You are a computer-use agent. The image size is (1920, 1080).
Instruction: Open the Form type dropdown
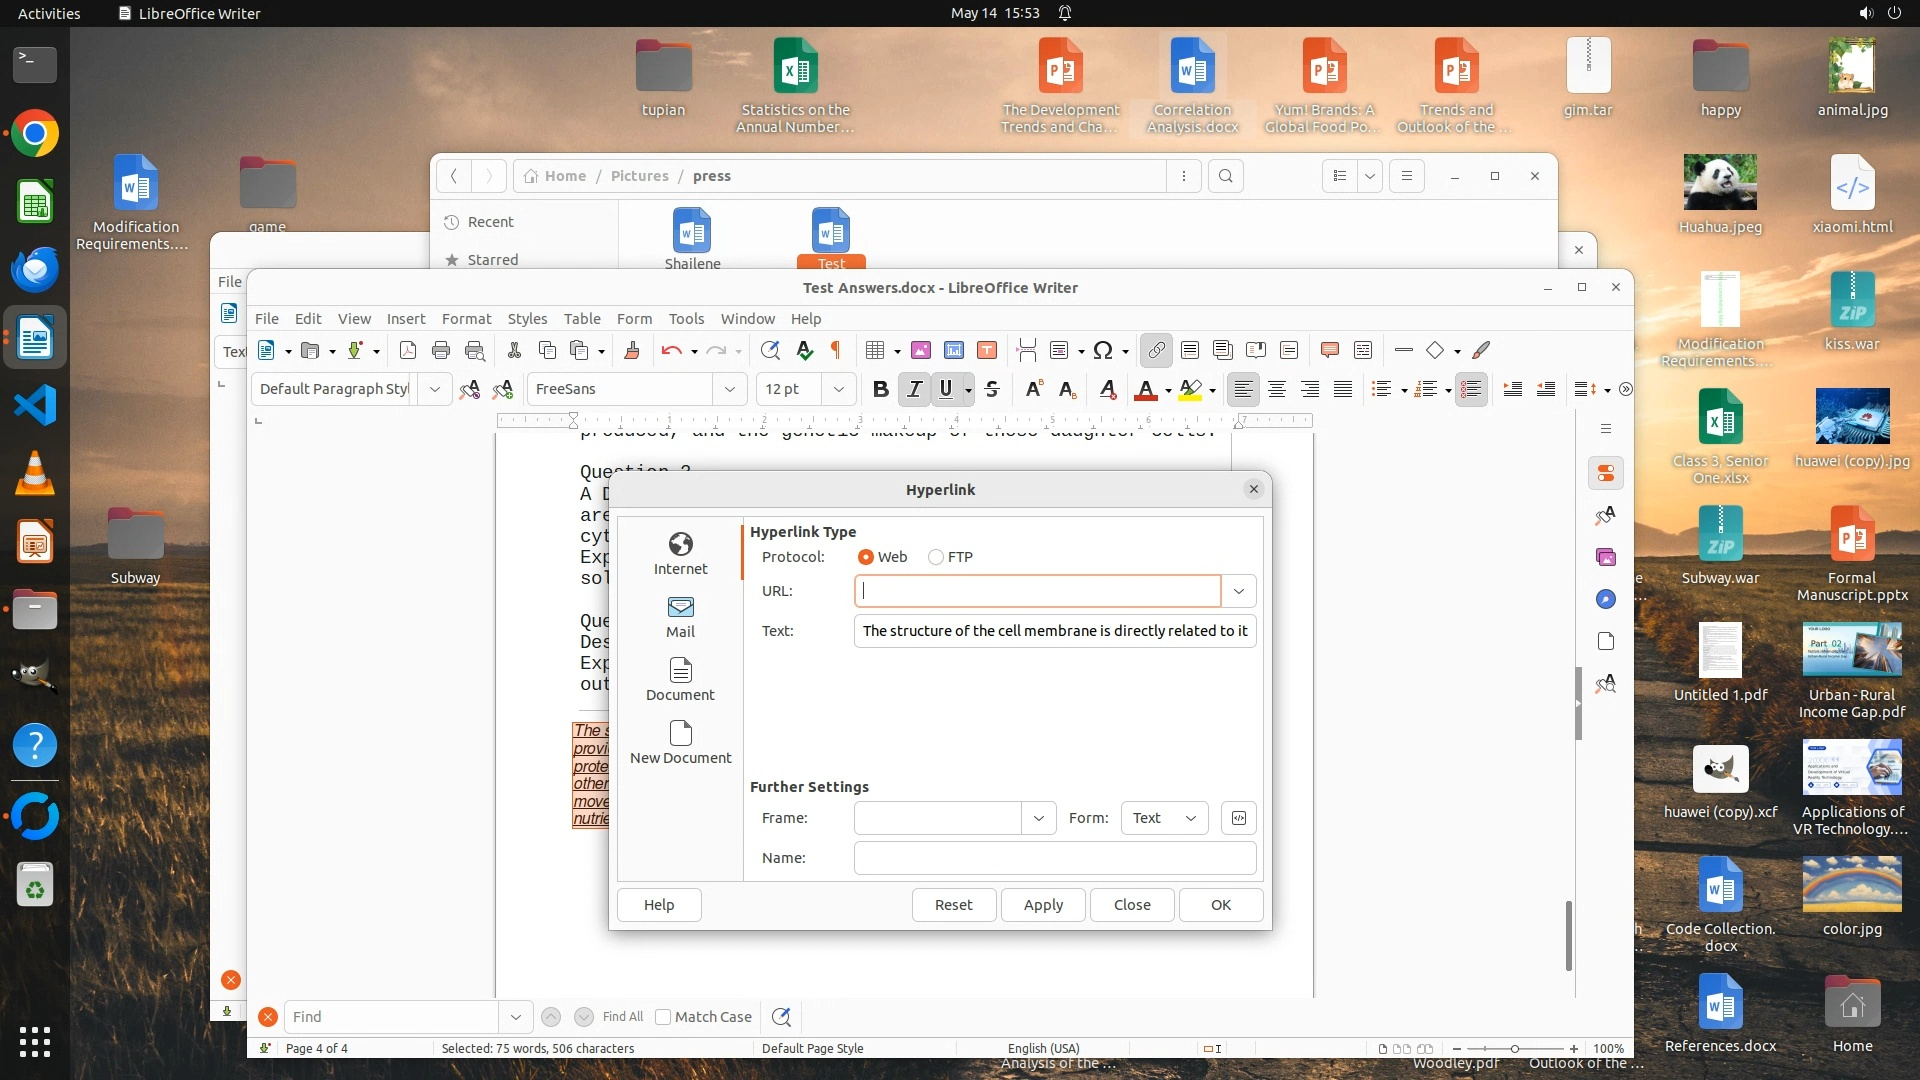coord(1164,818)
